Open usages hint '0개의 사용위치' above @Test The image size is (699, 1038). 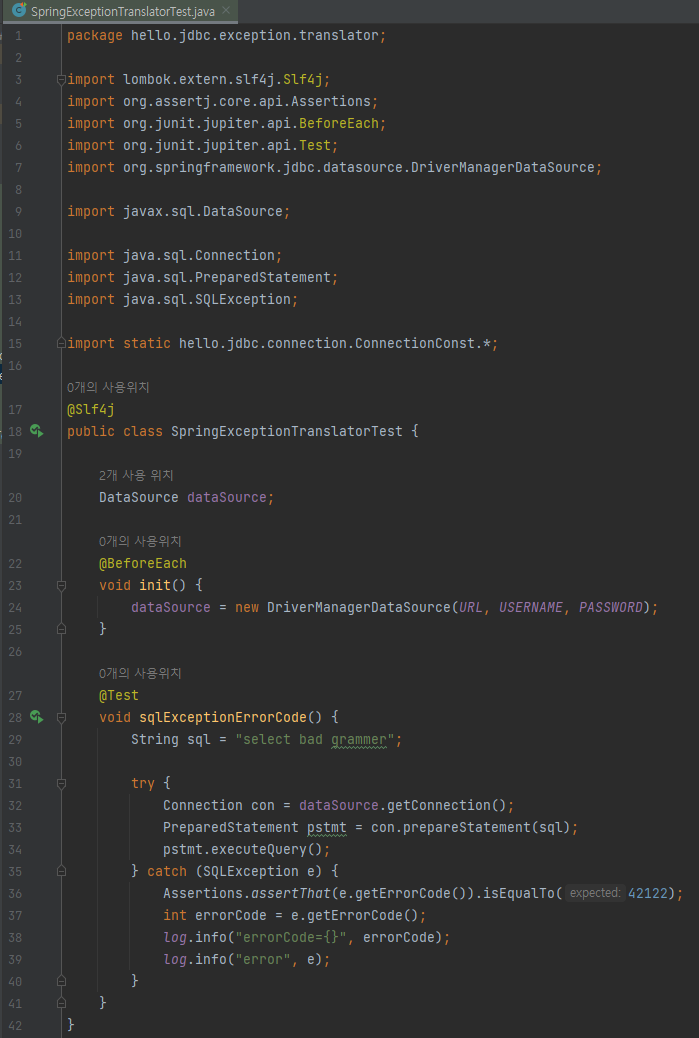(140, 673)
